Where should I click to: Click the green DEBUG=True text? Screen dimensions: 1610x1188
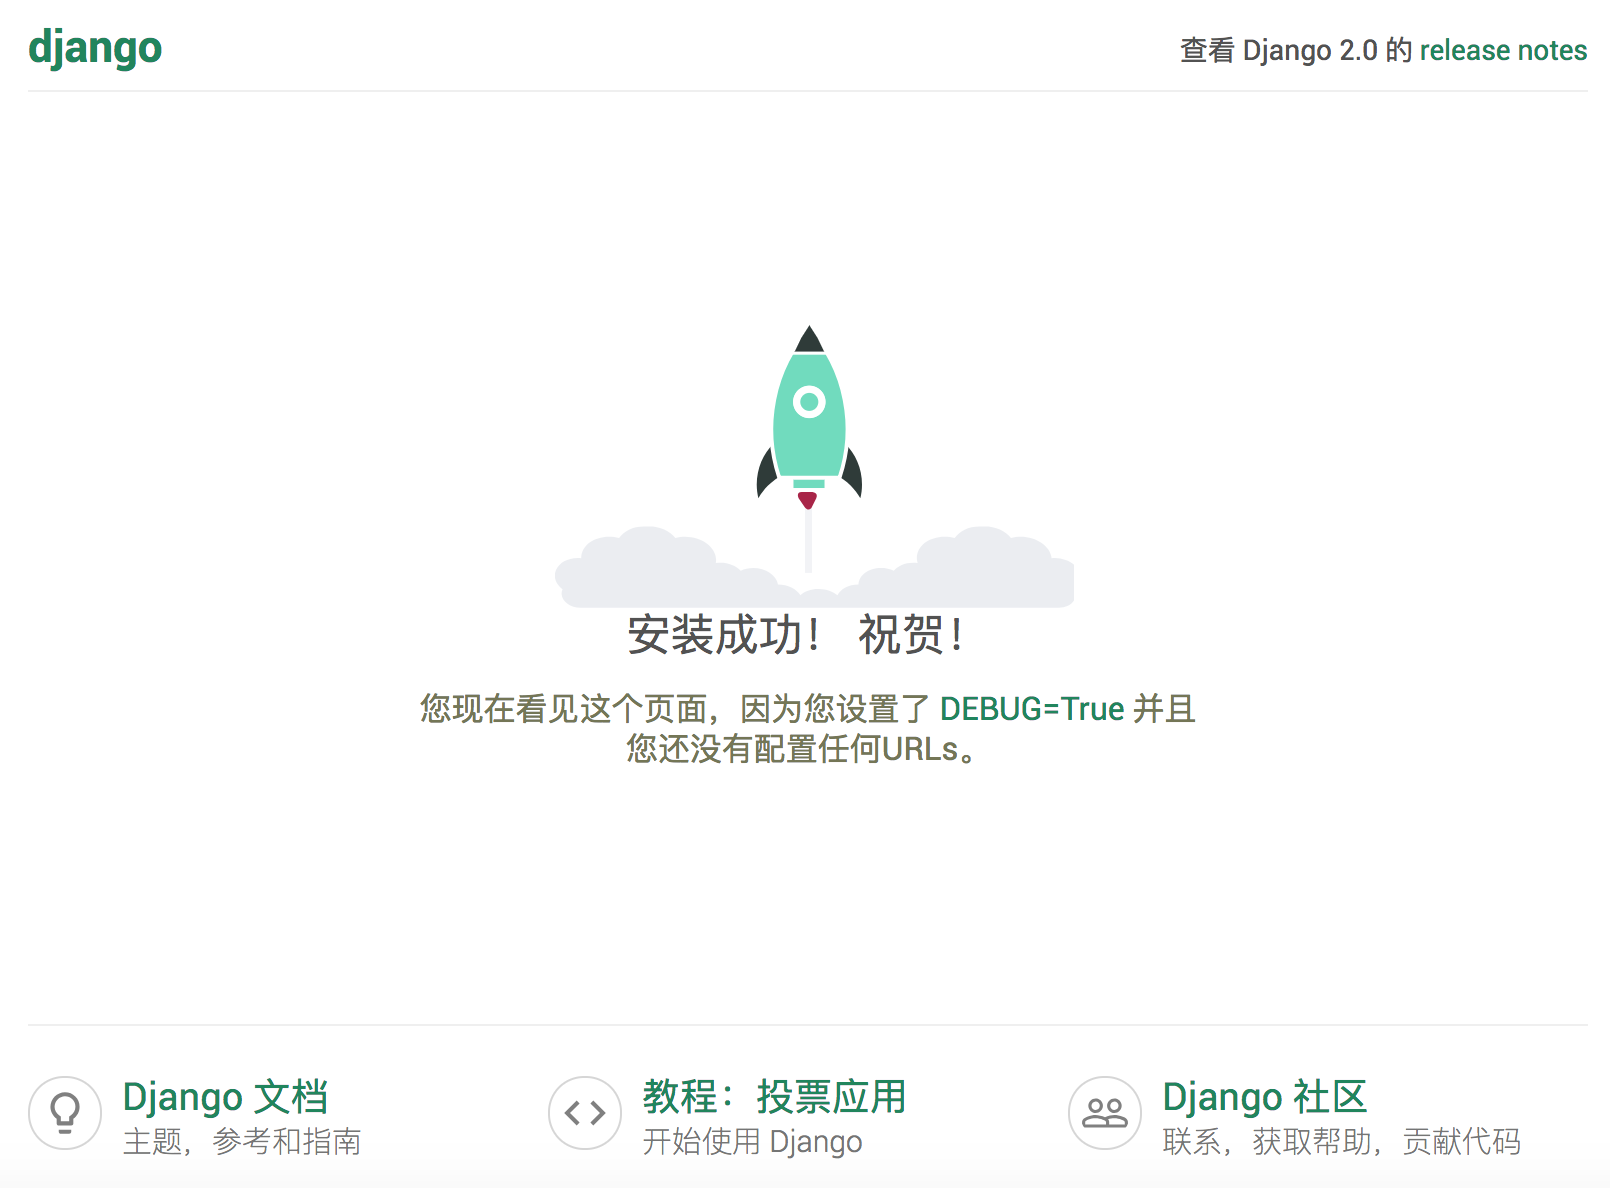point(1032,709)
